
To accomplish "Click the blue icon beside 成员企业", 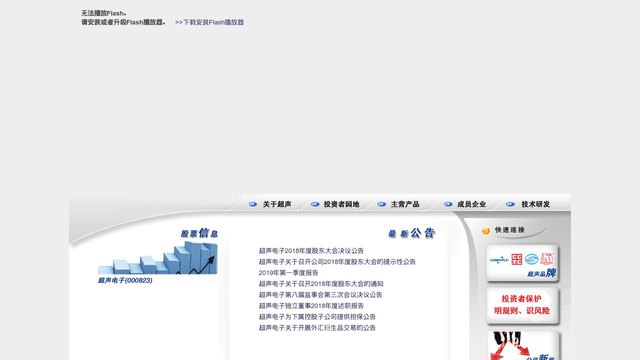I will point(448,204).
